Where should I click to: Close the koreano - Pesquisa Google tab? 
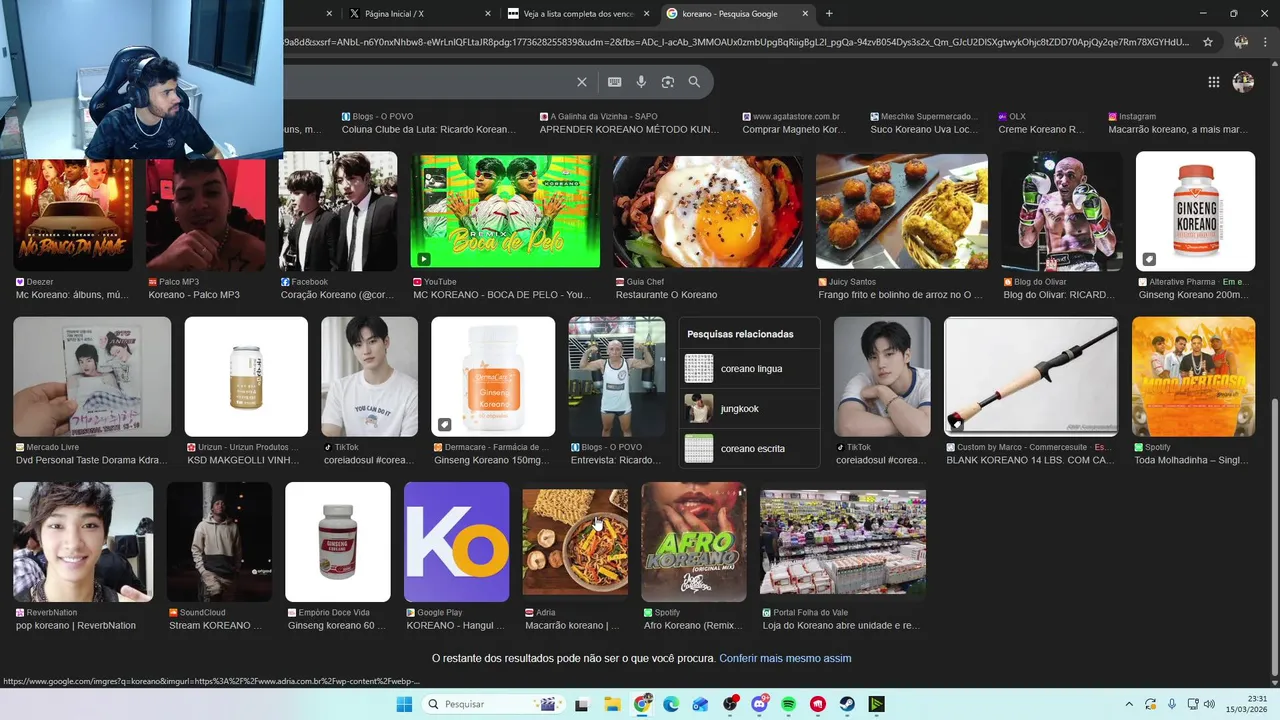[805, 14]
